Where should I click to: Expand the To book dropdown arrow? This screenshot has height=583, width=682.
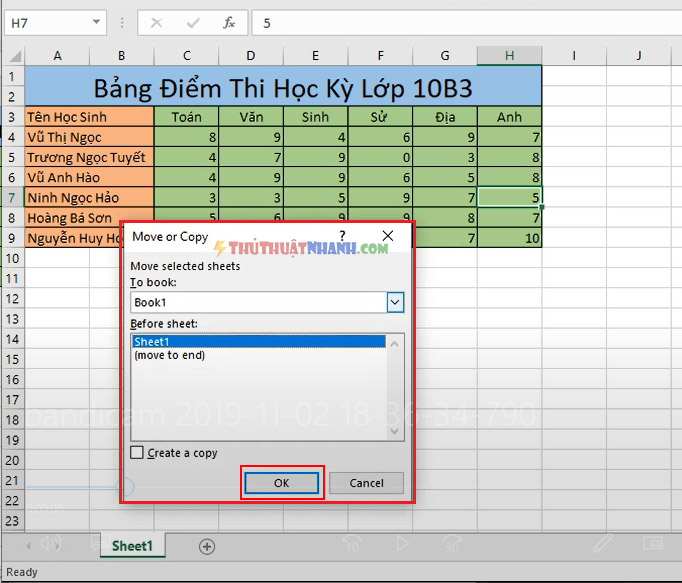click(395, 302)
